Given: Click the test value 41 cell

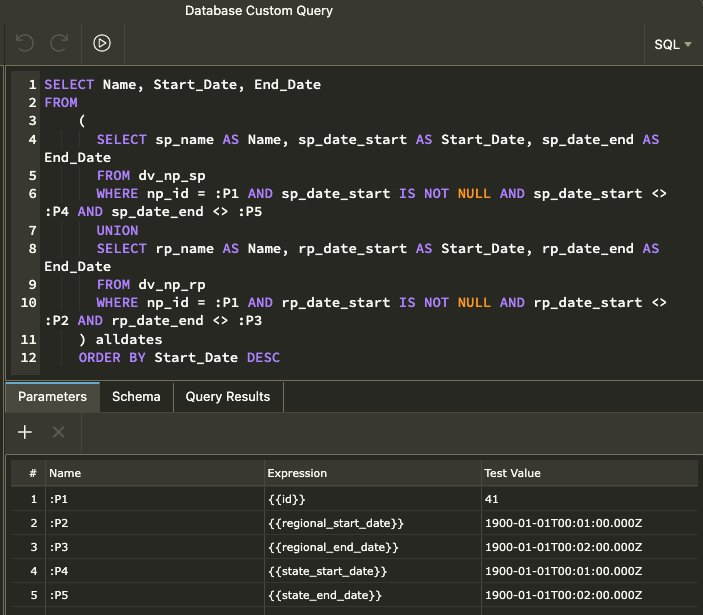Looking at the screenshot, I should [x=589, y=499].
